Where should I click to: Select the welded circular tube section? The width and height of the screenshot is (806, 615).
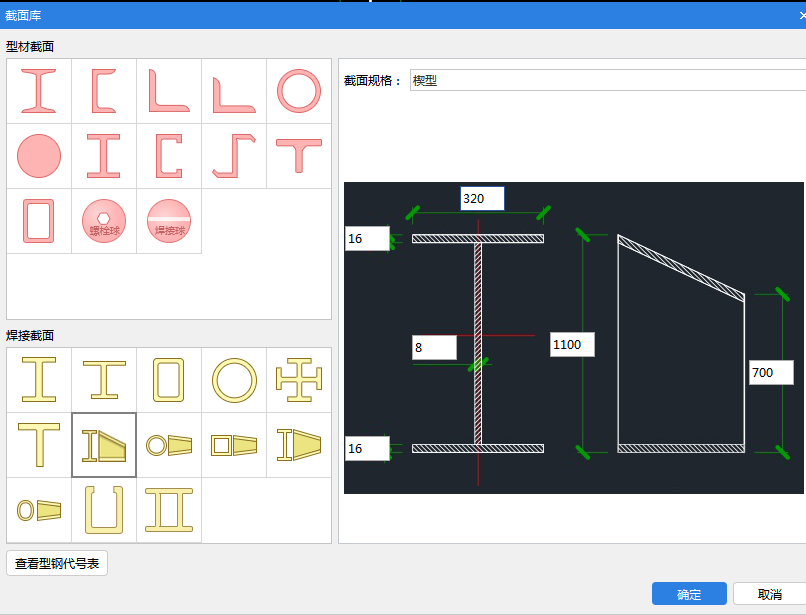234,380
